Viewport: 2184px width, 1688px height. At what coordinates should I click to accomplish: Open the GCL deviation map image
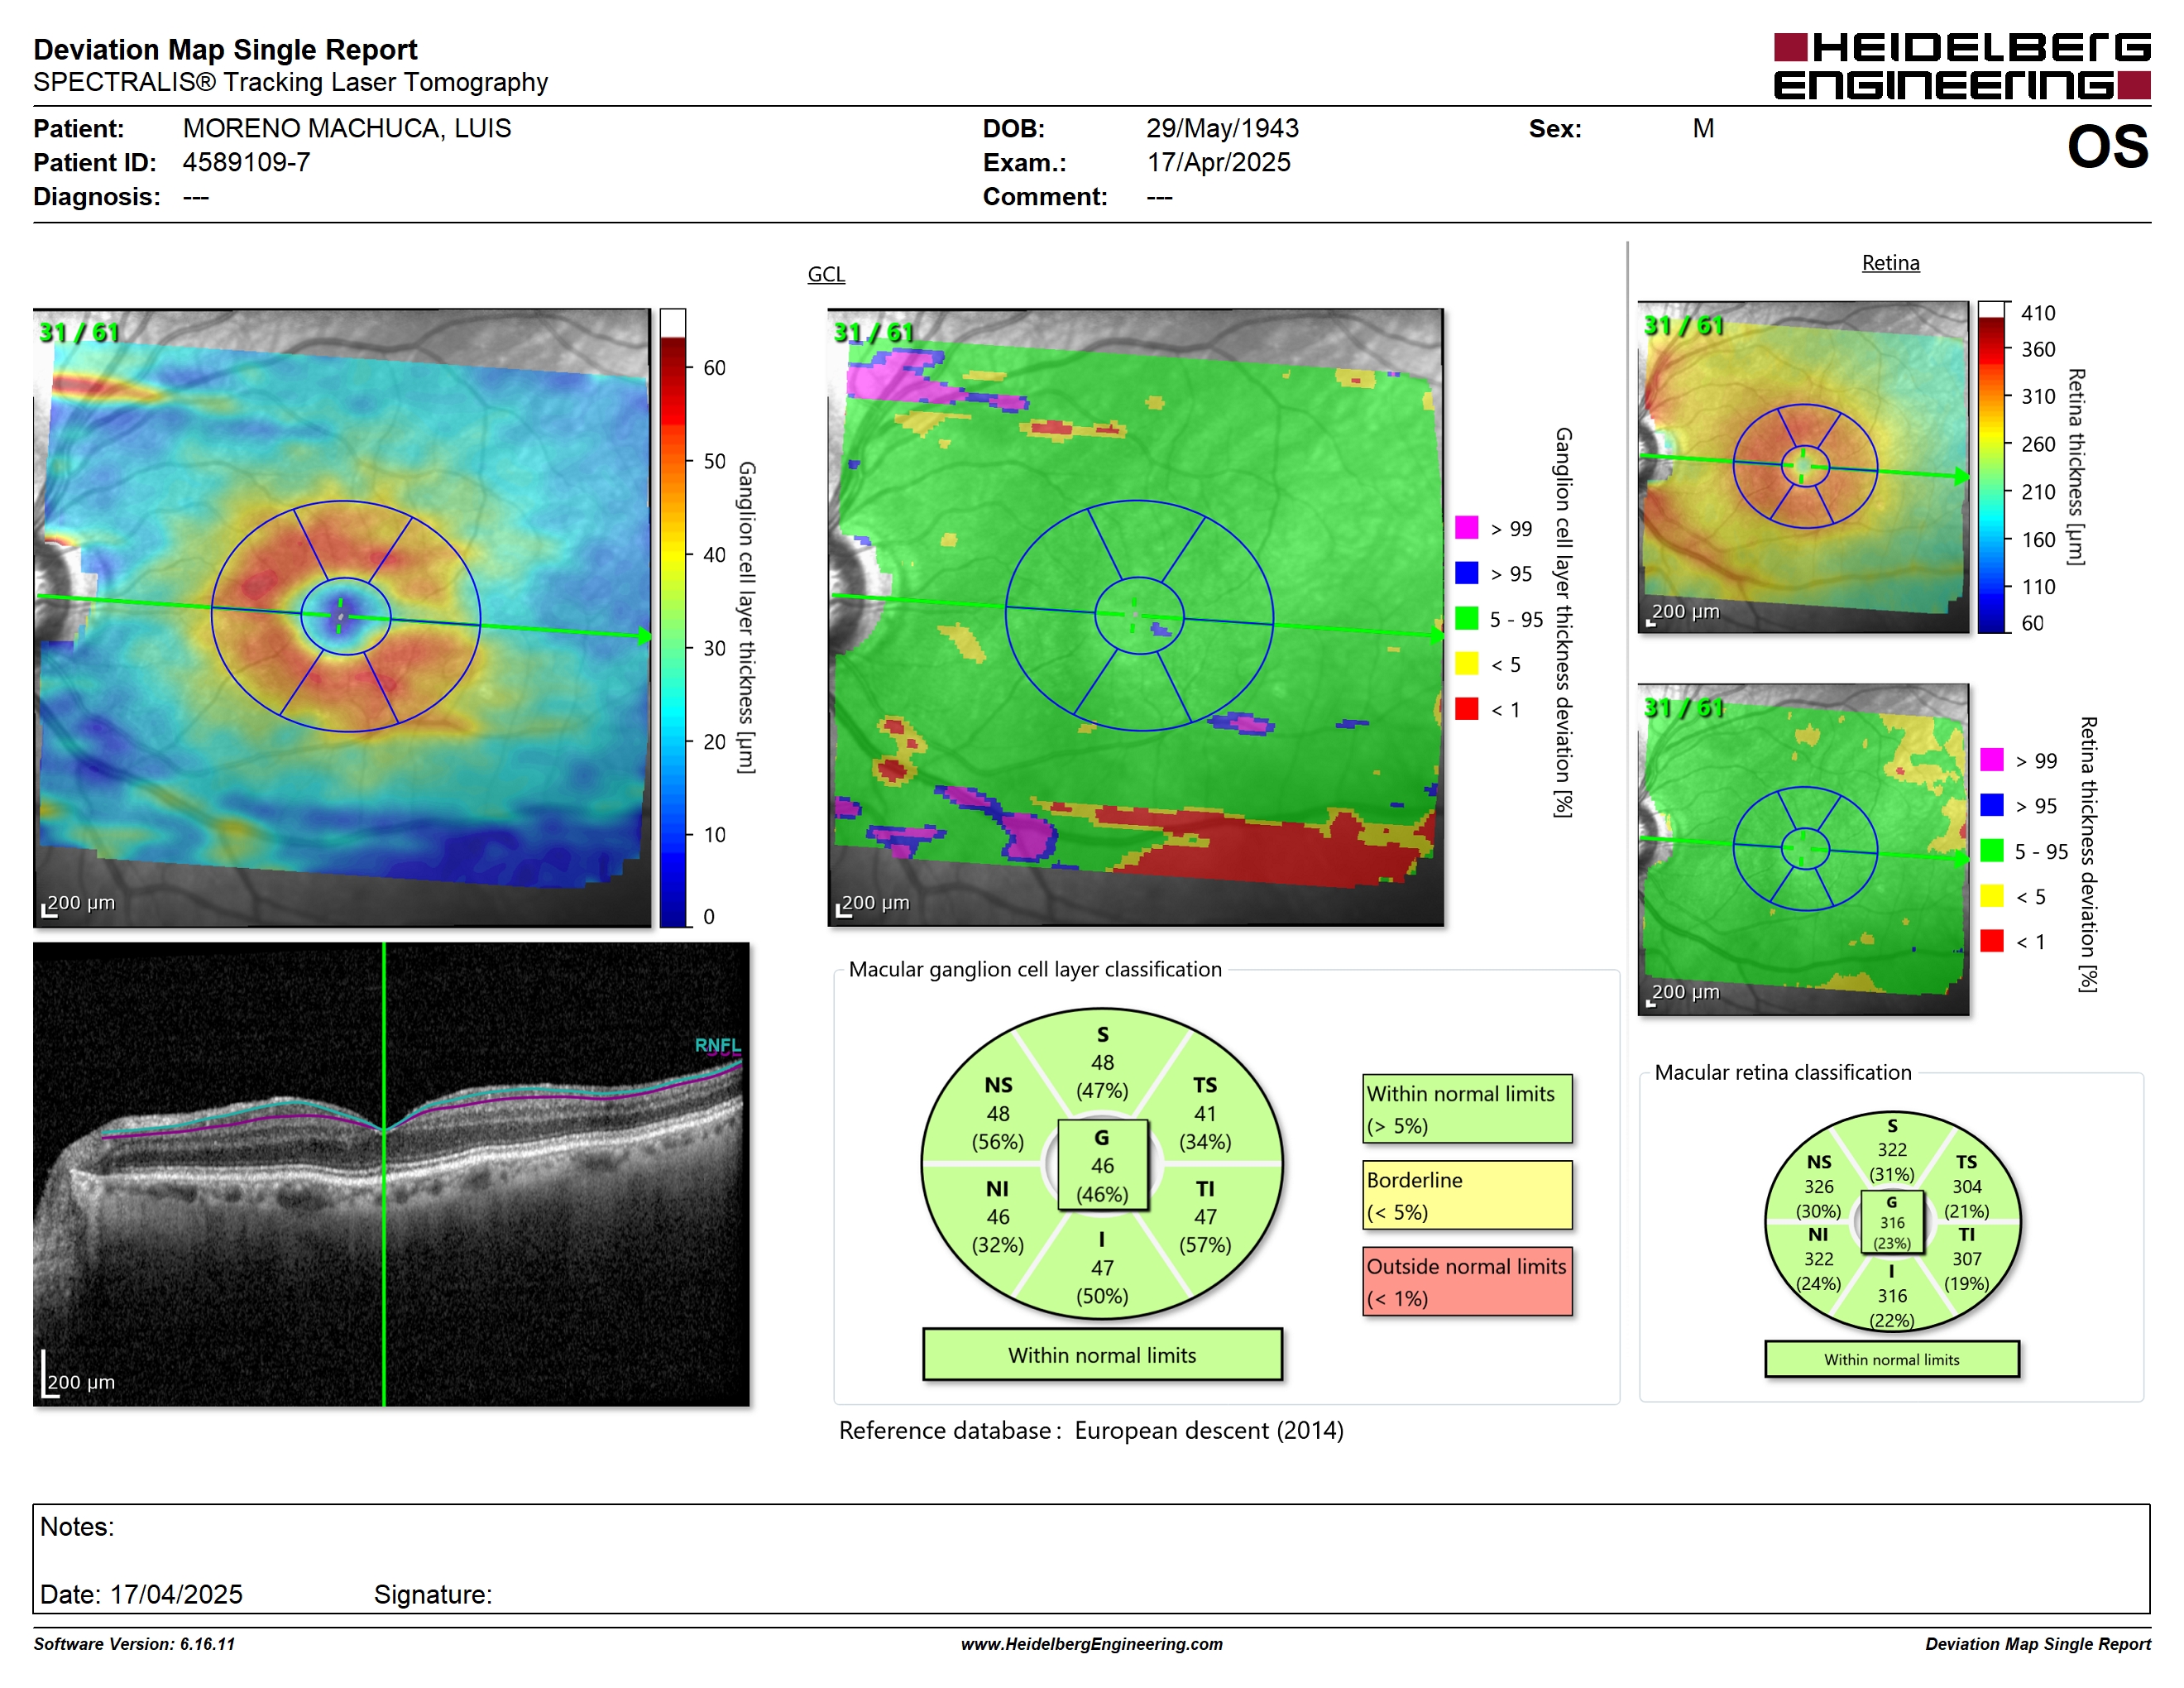[1135, 618]
